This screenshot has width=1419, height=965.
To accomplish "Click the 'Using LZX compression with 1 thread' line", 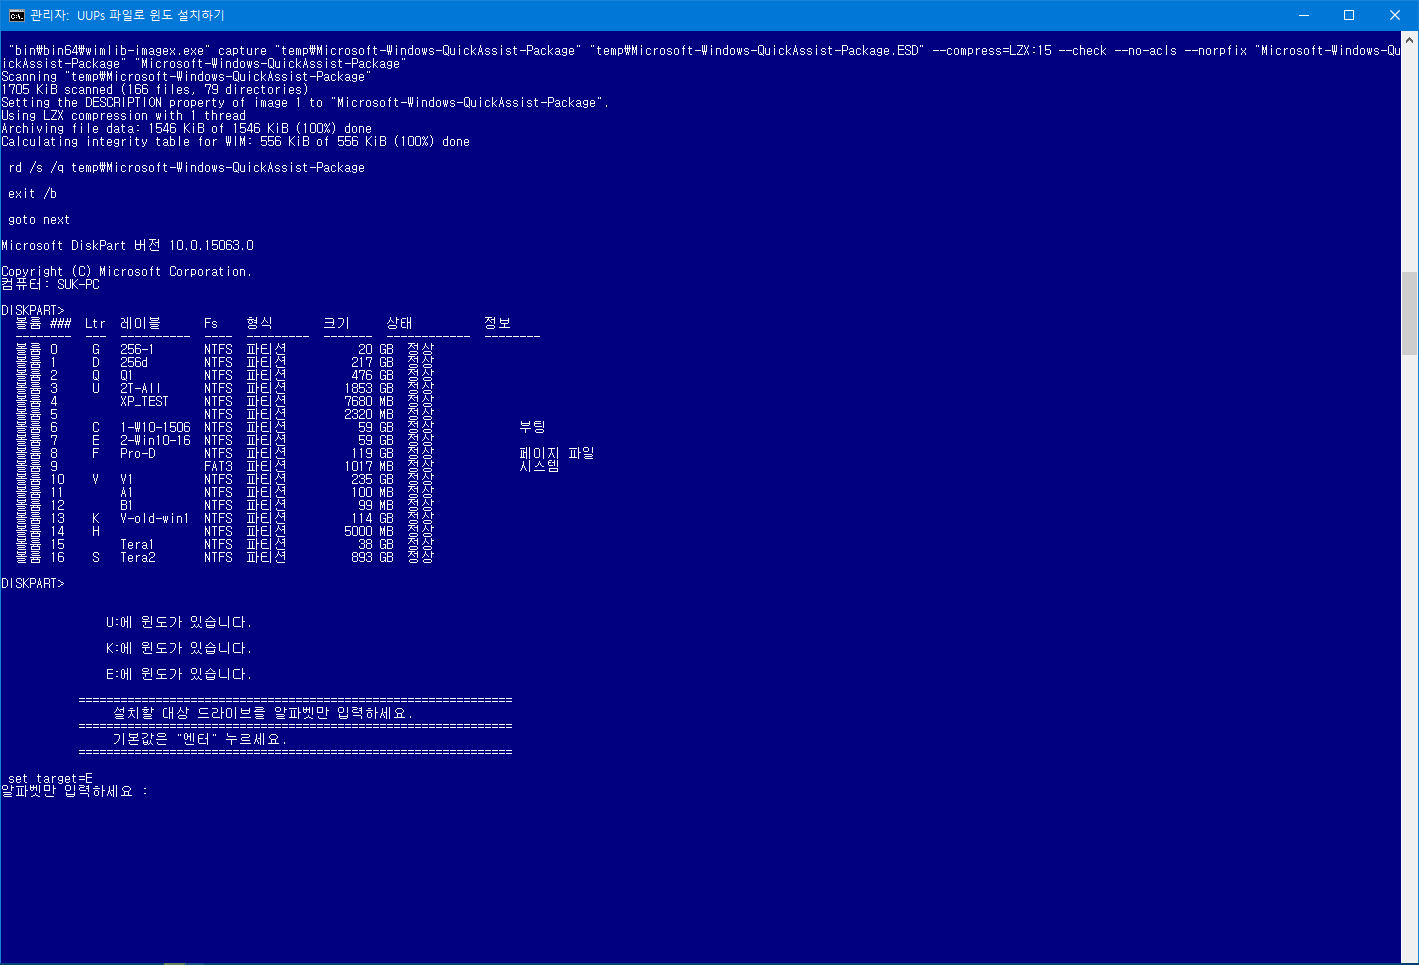I will (124, 115).
